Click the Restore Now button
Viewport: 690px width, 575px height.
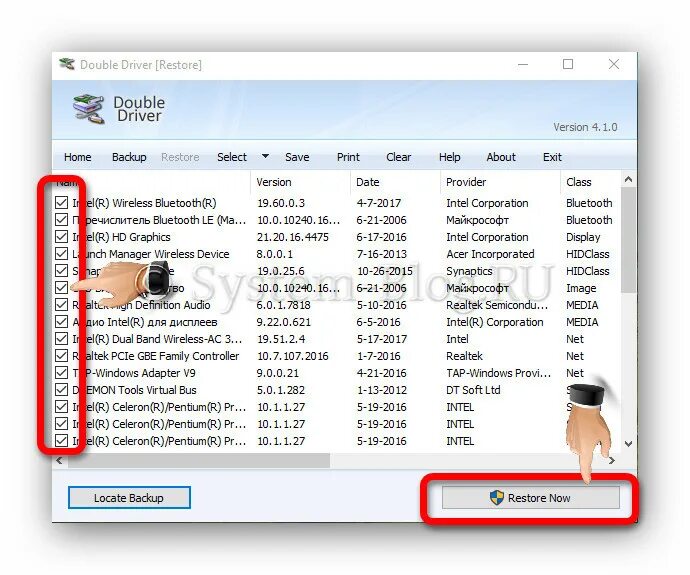point(531,498)
